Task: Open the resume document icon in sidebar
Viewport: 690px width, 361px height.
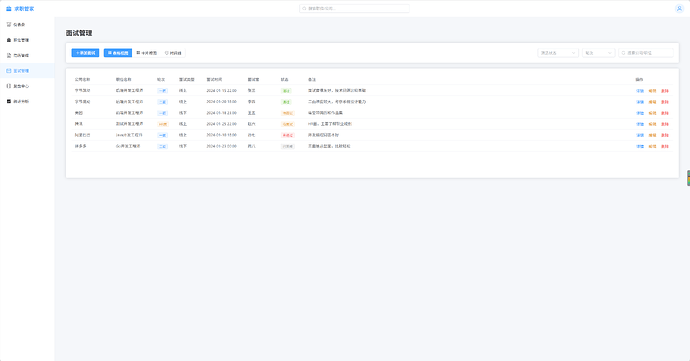Action: pos(9,55)
